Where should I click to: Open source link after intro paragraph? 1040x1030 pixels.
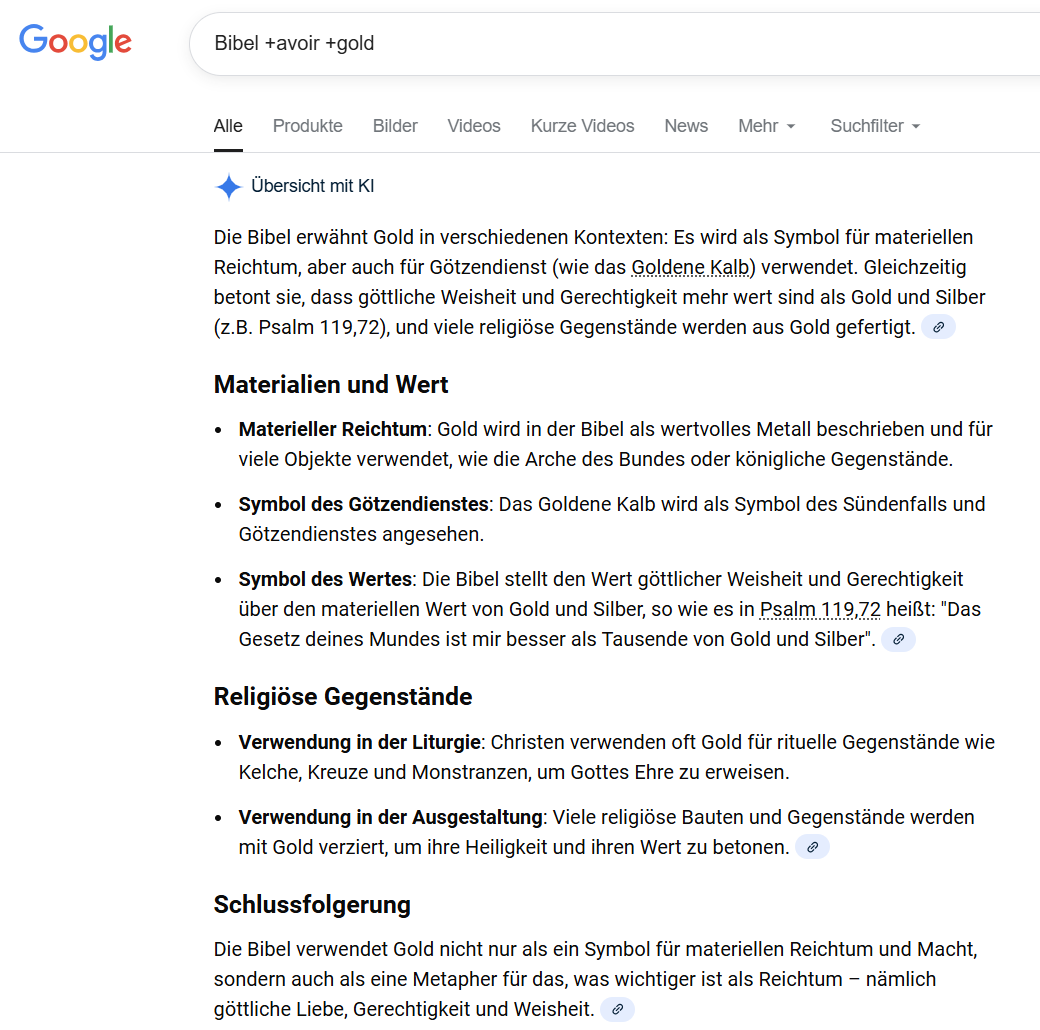pyautogui.click(x=938, y=327)
